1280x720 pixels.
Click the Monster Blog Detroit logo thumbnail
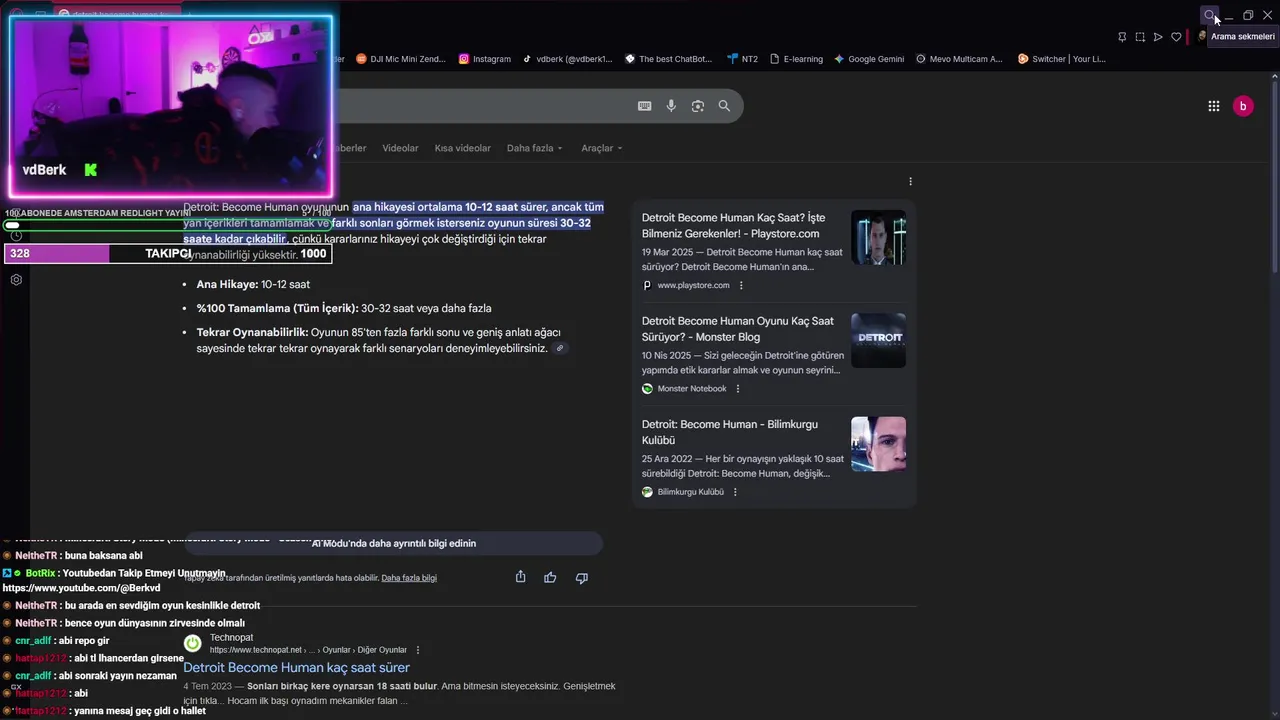(x=878, y=340)
